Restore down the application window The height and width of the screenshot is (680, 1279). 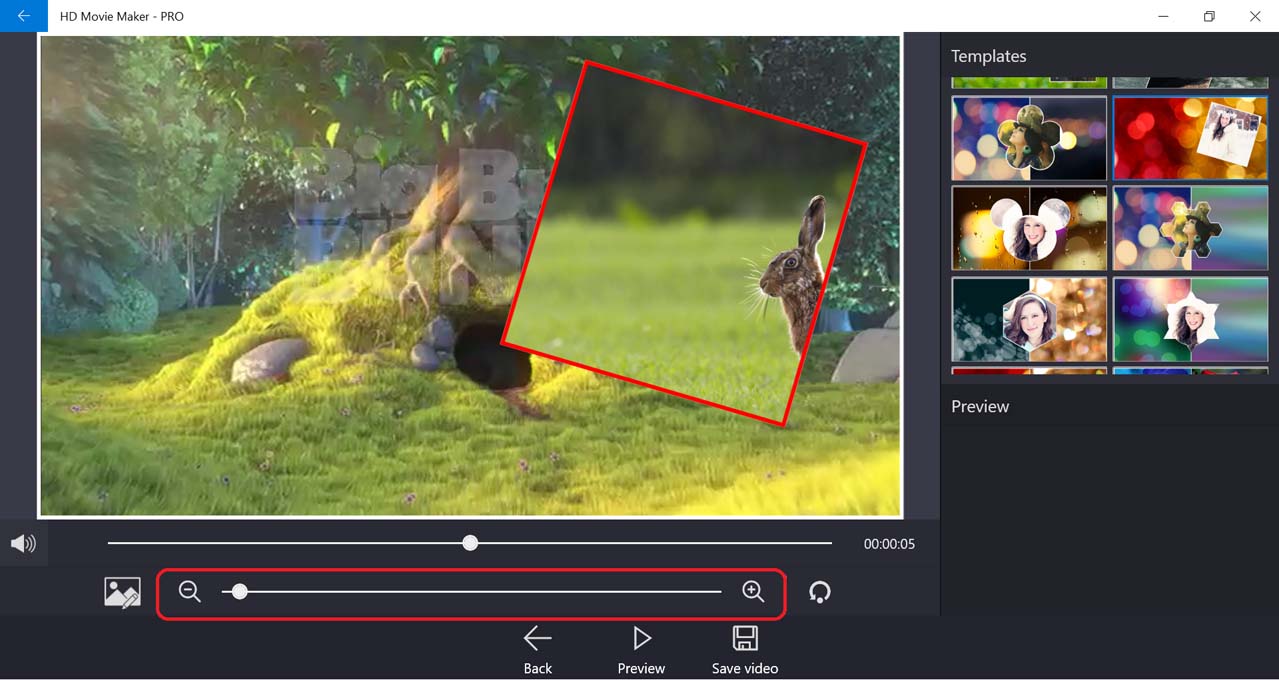1209,16
